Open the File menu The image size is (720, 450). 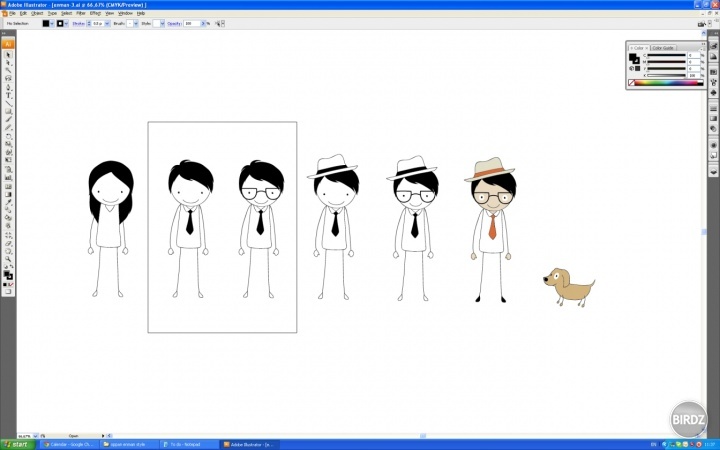pos(12,13)
